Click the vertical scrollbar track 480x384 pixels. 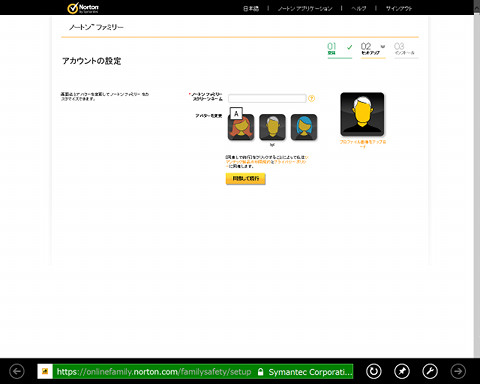477,187
